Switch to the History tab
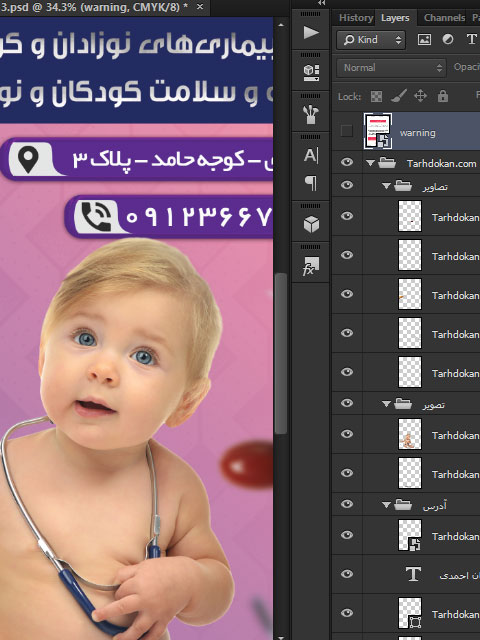The width and height of the screenshot is (480, 640). tap(356, 18)
